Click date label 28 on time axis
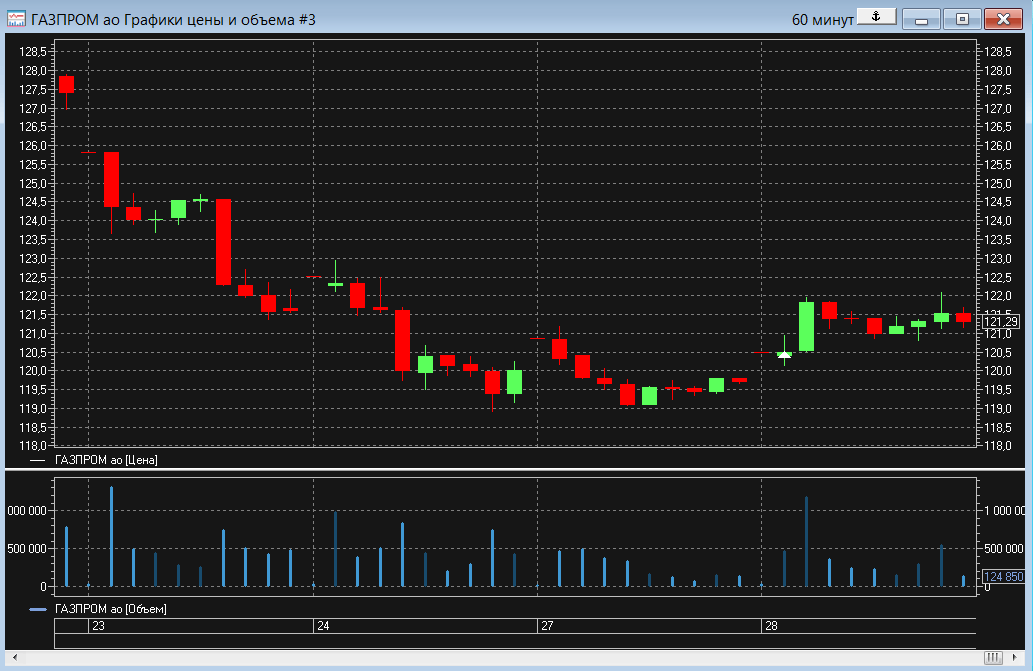Viewport: 1033px width, 671px height. 771,626
